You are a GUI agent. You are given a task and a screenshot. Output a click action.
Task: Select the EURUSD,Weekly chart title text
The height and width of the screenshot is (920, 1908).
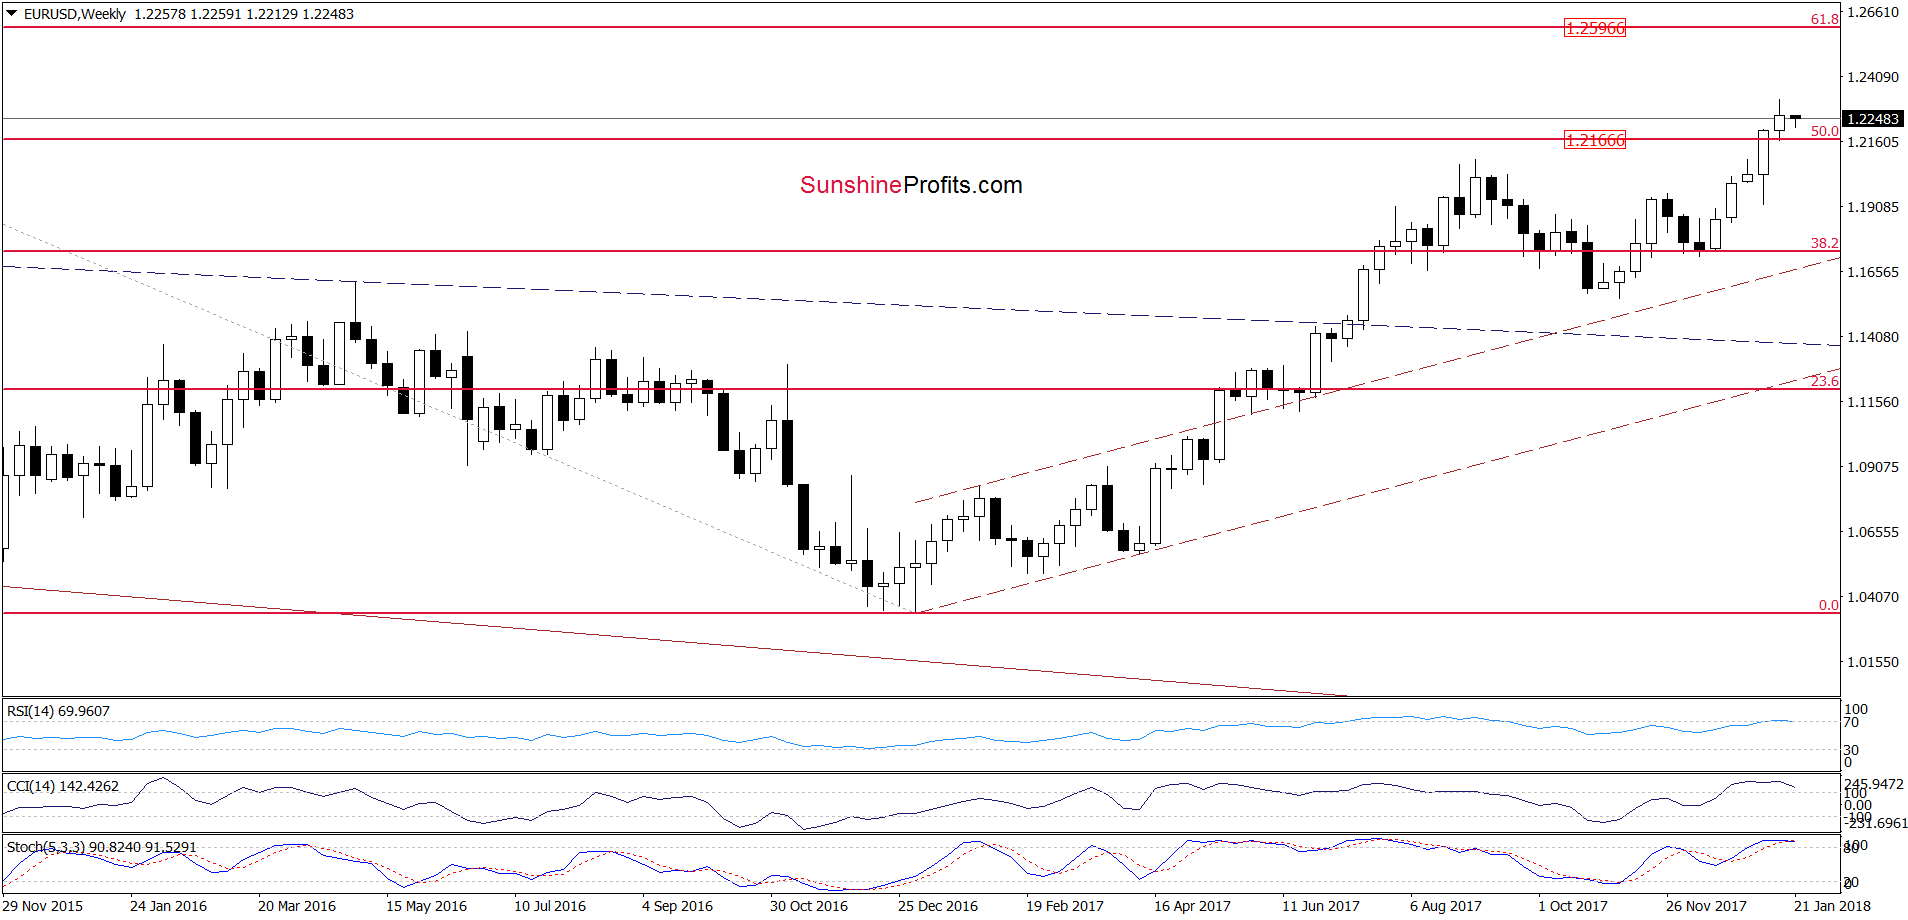point(75,14)
